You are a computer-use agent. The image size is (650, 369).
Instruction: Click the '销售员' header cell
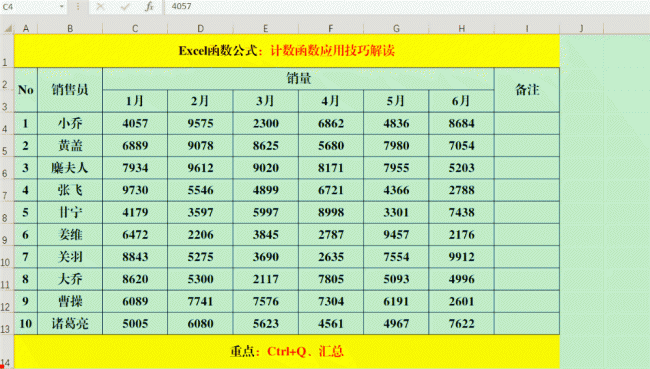[70, 90]
